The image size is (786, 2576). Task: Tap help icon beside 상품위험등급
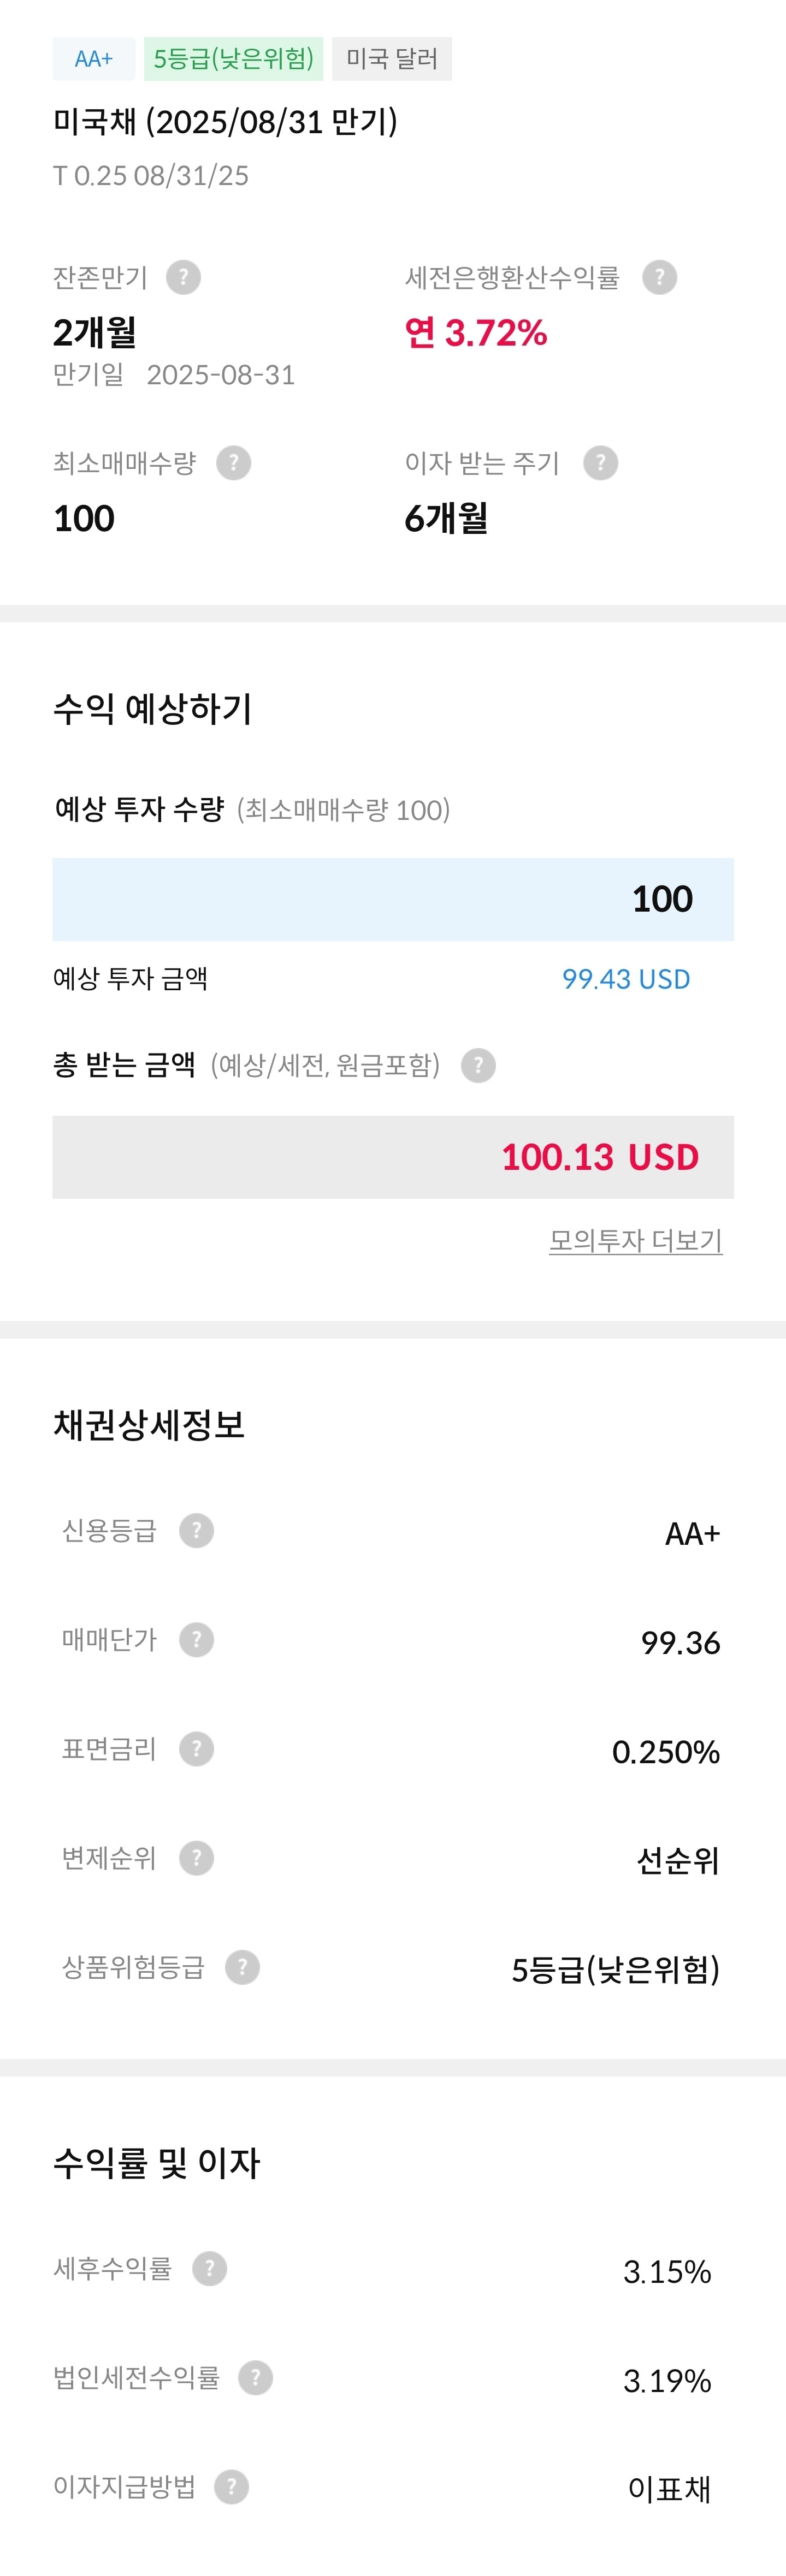pyautogui.click(x=242, y=1967)
